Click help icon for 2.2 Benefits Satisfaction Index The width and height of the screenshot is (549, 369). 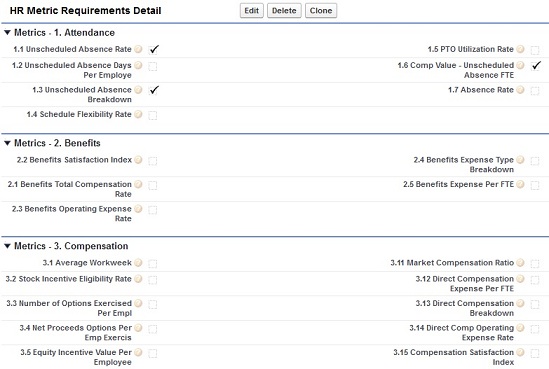click(x=138, y=160)
